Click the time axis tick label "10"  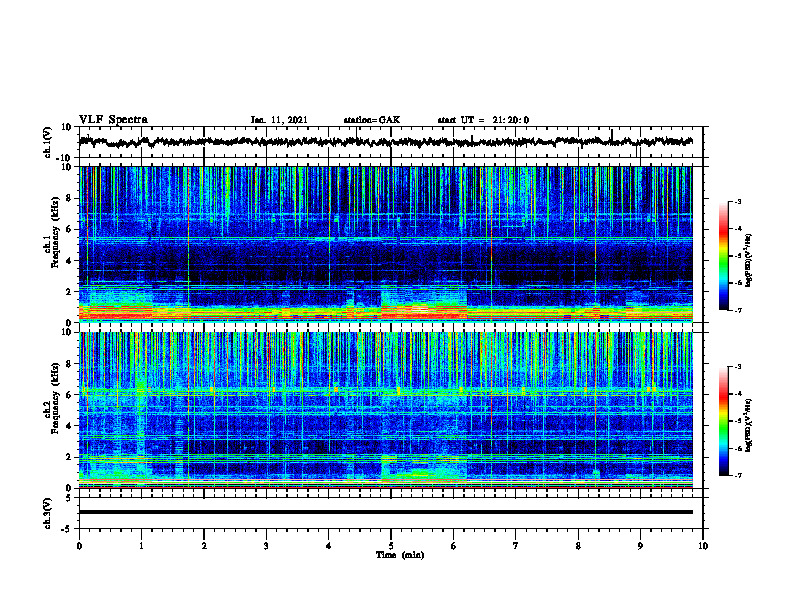coord(703,546)
